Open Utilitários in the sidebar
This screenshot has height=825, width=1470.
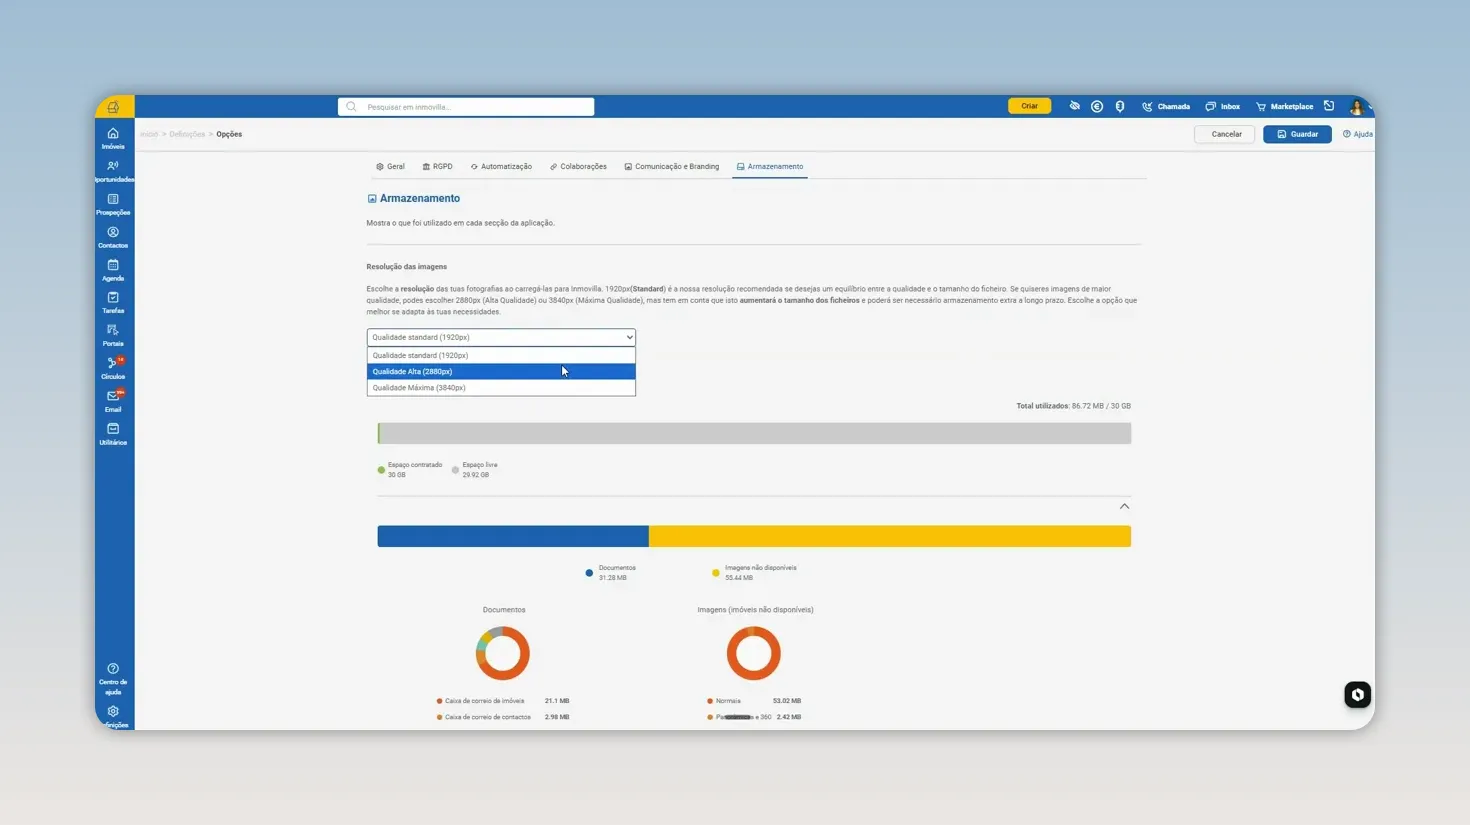[x=113, y=434]
